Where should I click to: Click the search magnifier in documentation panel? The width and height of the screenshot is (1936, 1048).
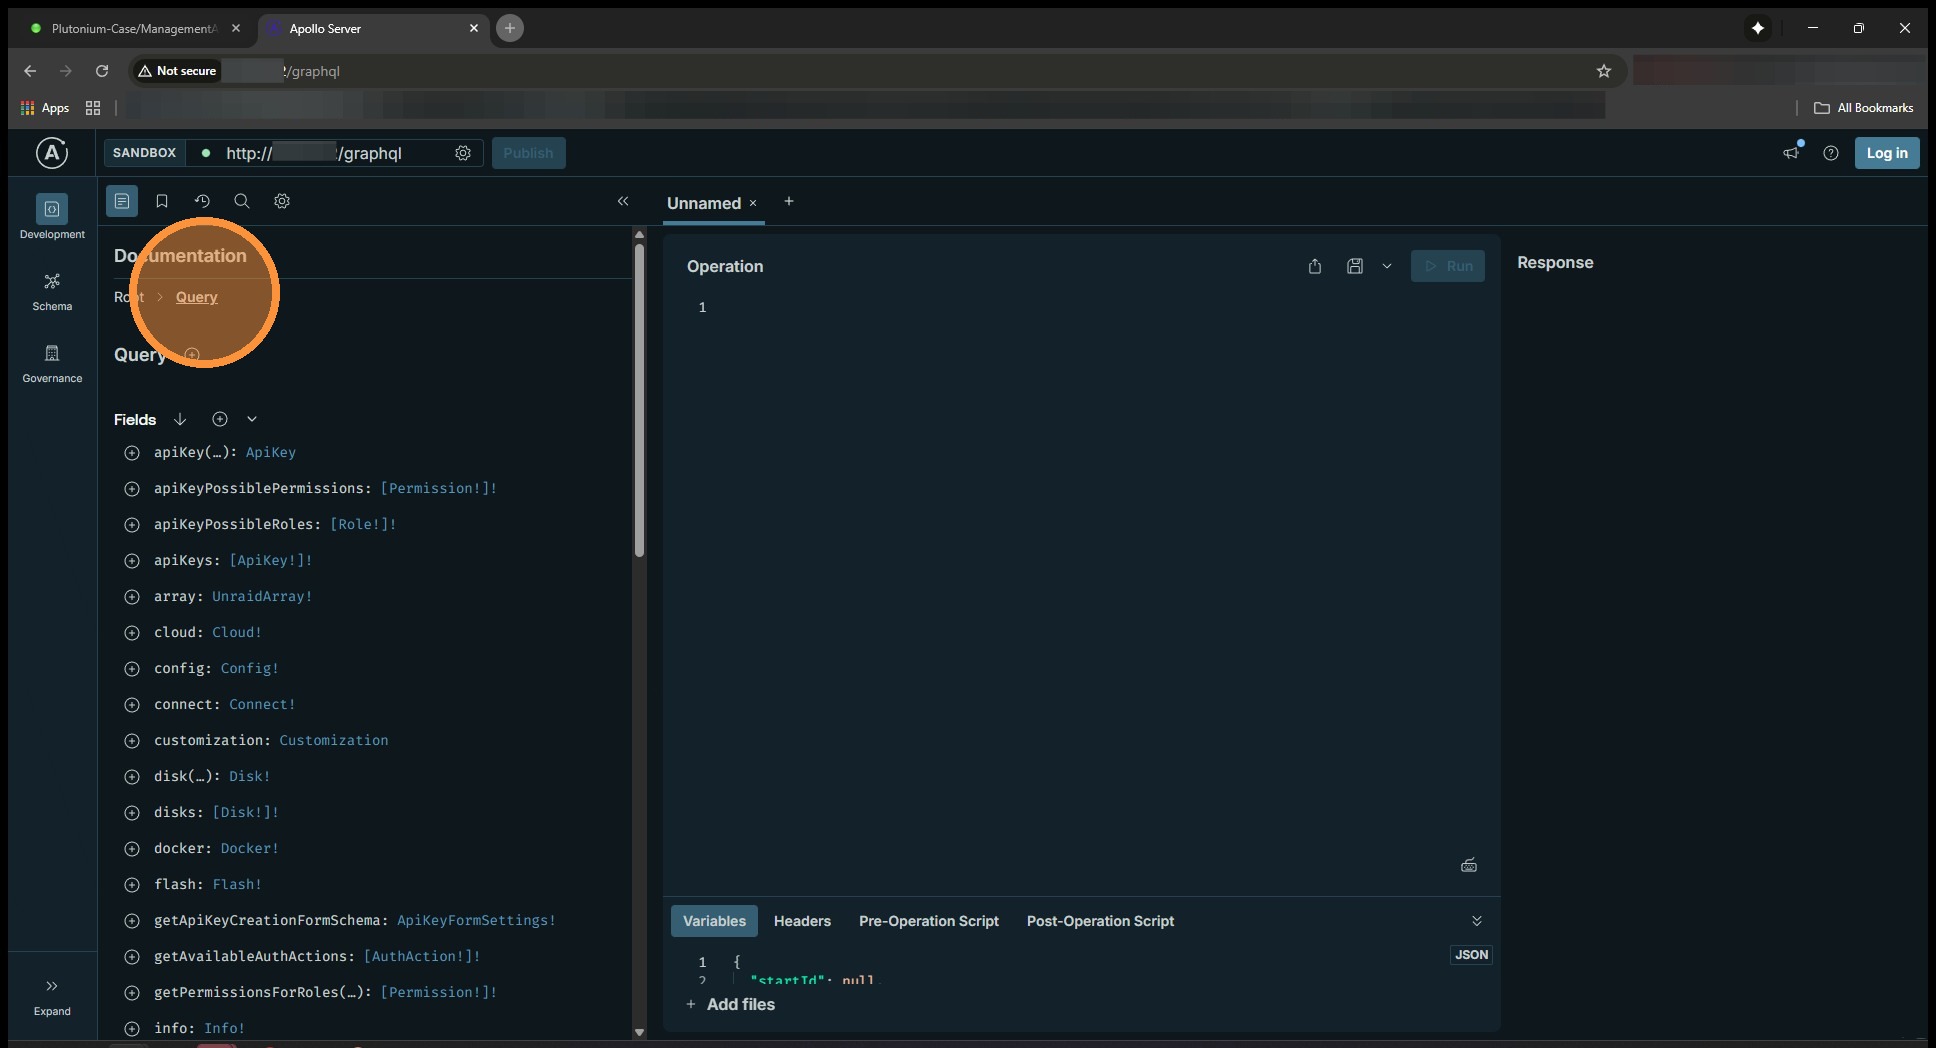click(x=242, y=201)
